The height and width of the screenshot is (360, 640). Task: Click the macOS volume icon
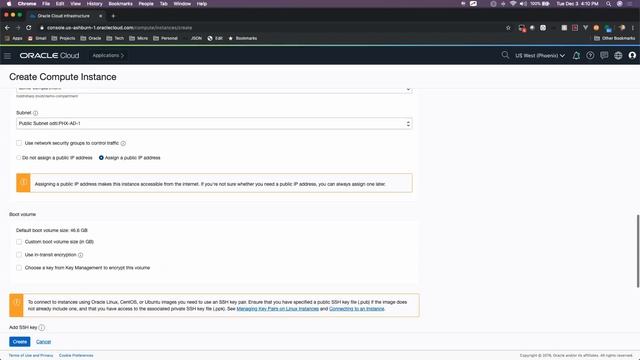523,4
